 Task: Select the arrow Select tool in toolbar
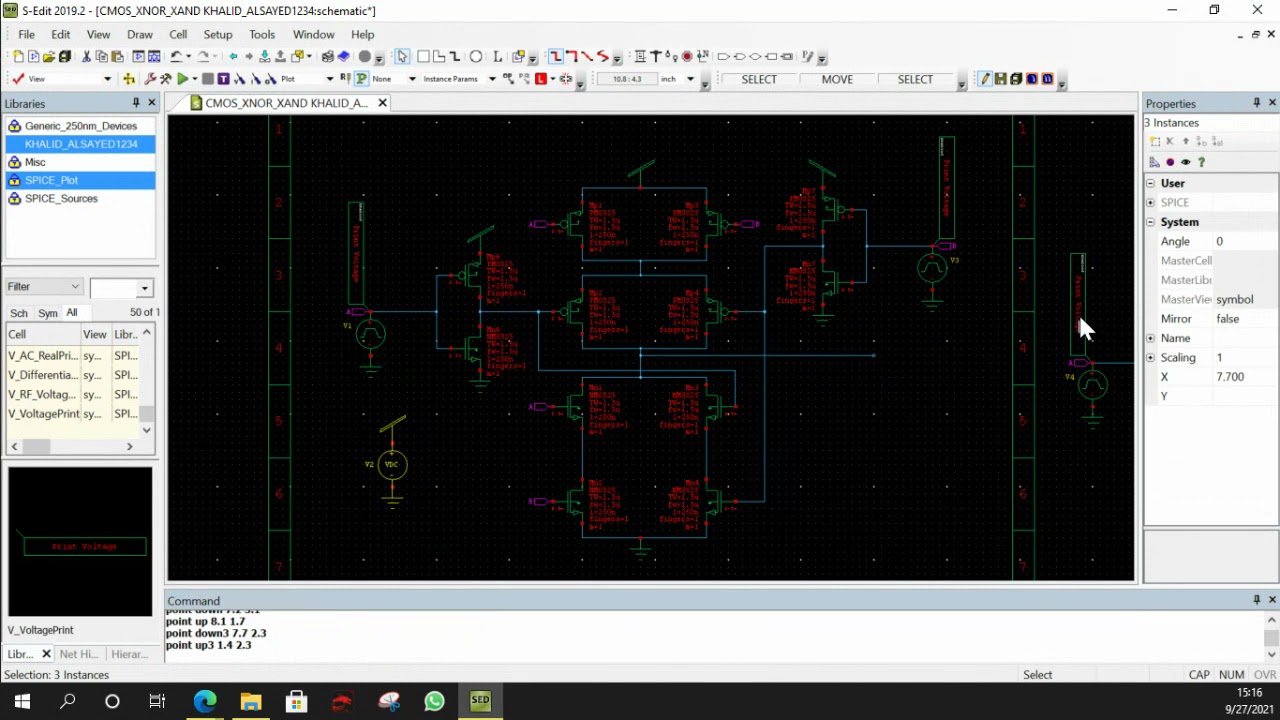tap(402, 56)
